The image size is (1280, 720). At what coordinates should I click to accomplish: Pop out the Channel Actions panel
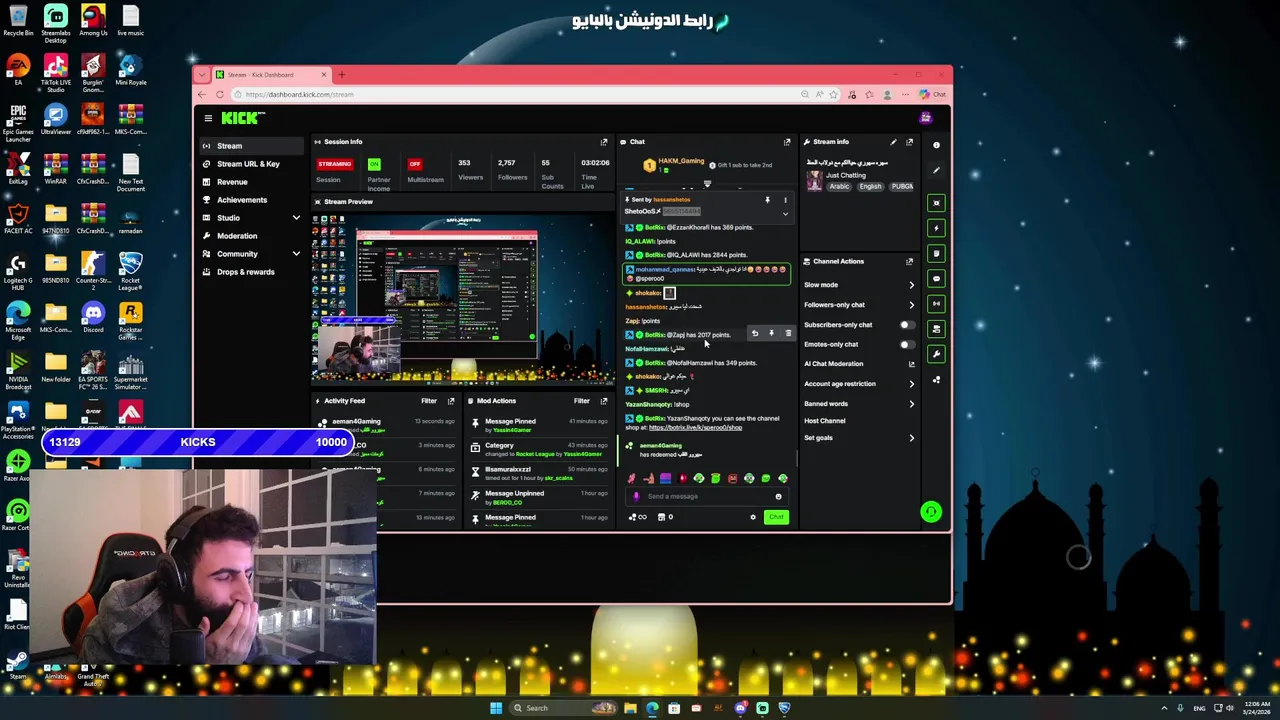pyautogui.click(x=909, y=262)
